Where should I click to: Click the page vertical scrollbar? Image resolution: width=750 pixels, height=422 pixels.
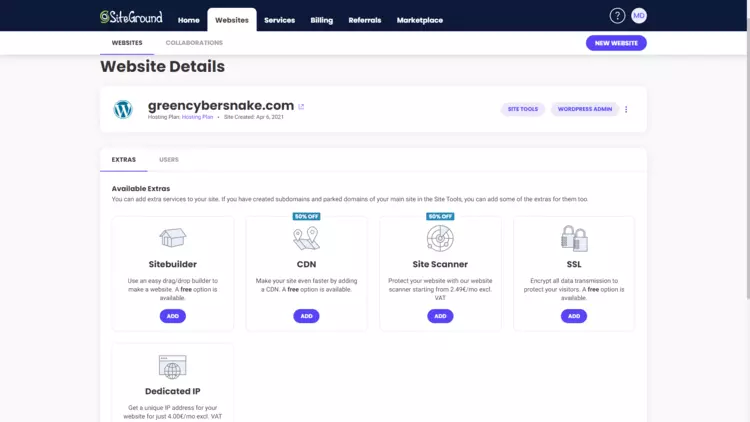click(x=747, y=158)
